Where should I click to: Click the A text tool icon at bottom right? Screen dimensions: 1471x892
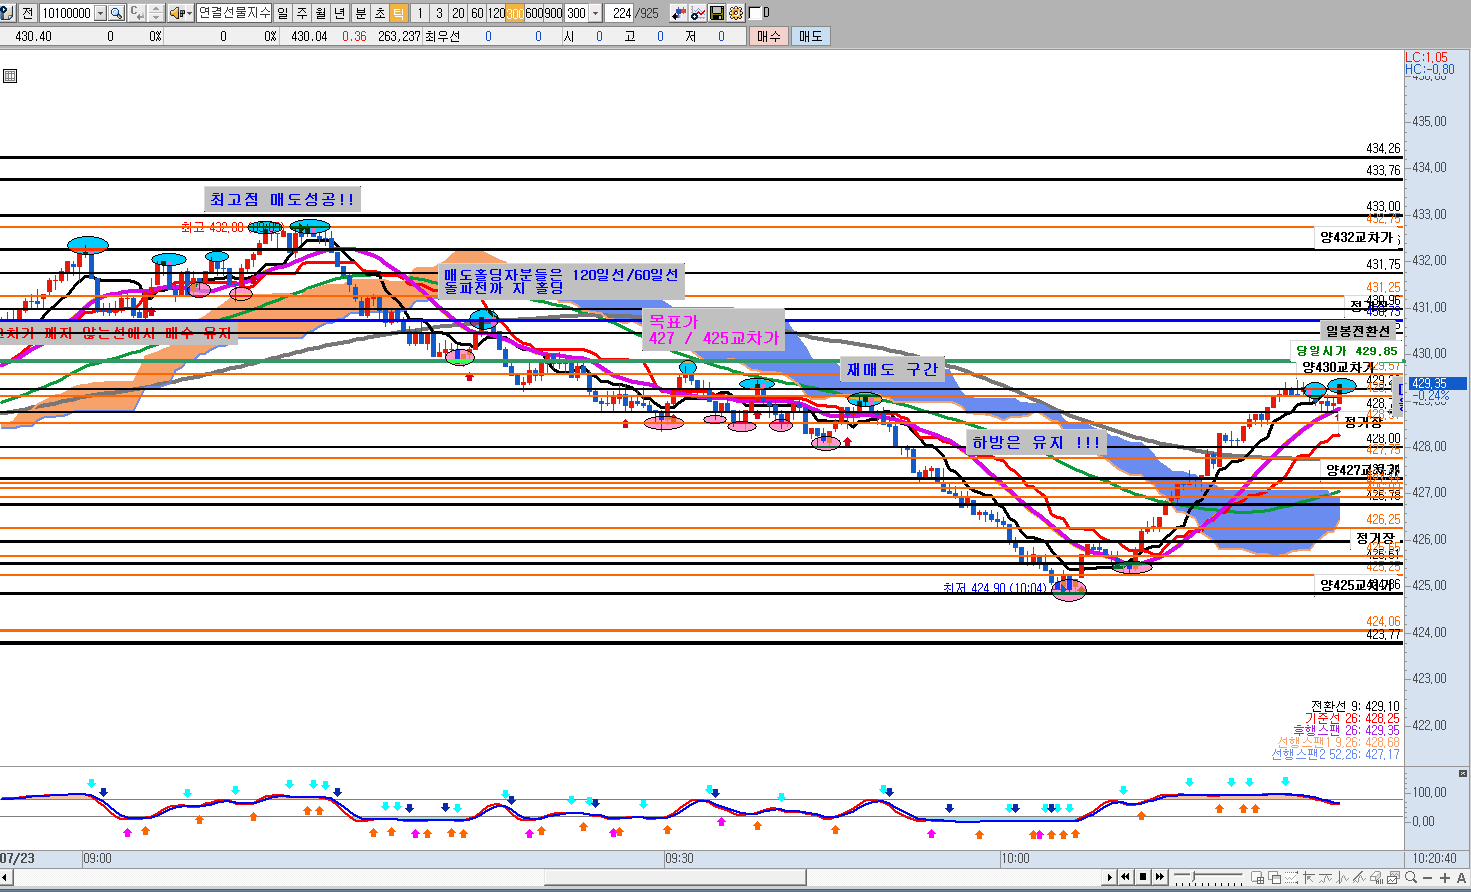(x=1461, y=878)
